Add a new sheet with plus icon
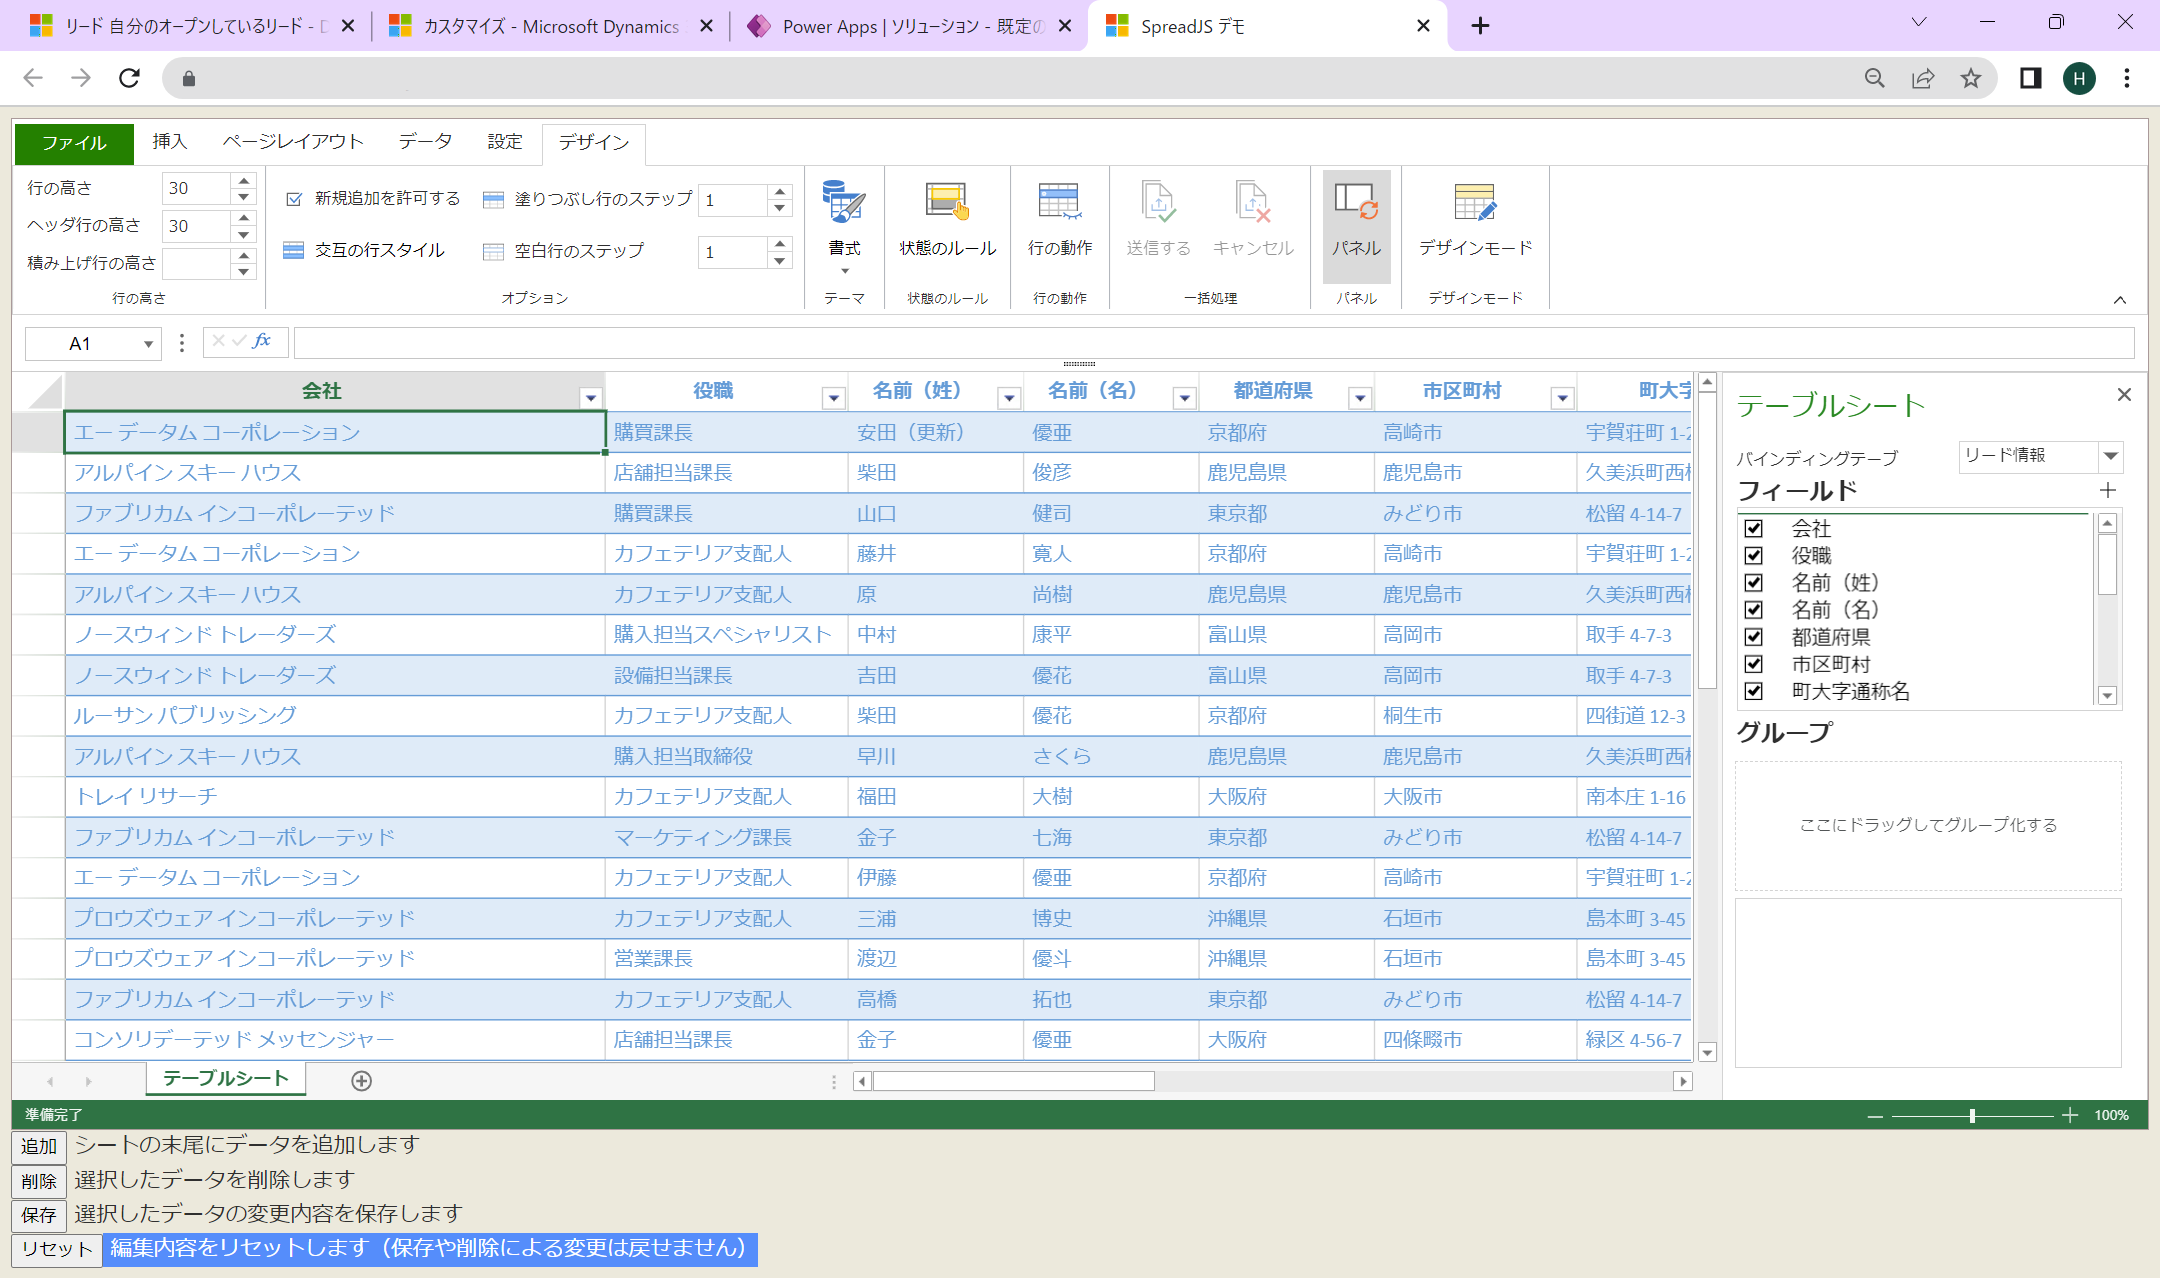 tap(362, 1081)
